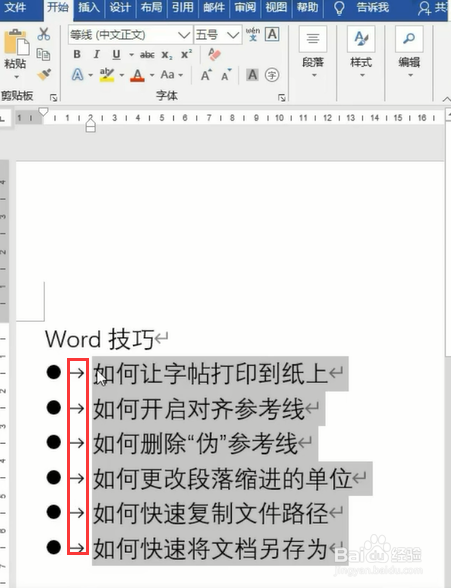Change case with Aa button
The width and height of the screenshot is (451, 588).
[168, 75]
